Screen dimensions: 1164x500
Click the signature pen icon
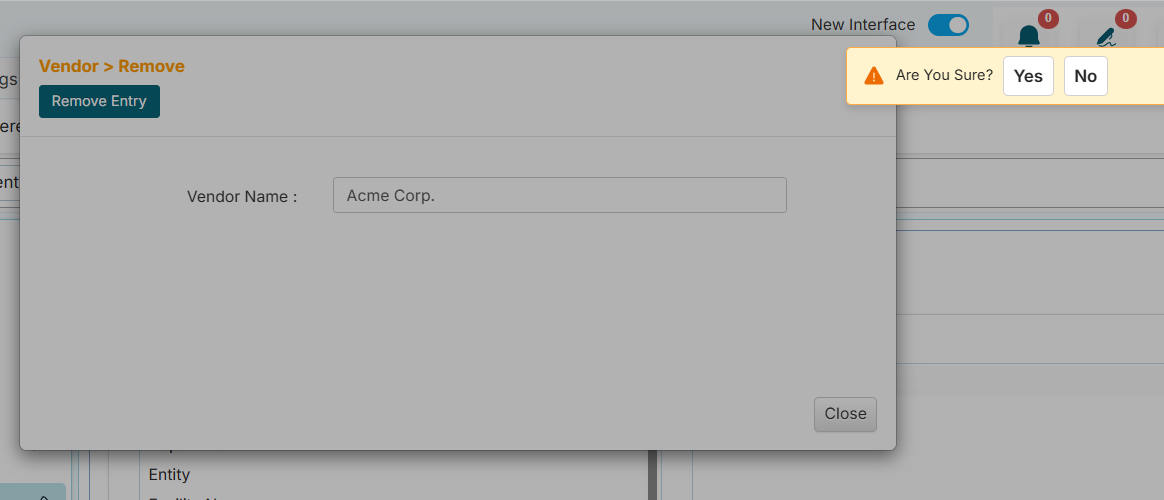click(1105, 37)
